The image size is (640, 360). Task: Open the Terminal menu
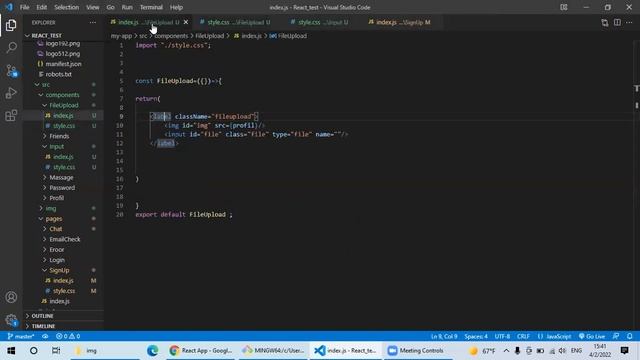(151, 7)
